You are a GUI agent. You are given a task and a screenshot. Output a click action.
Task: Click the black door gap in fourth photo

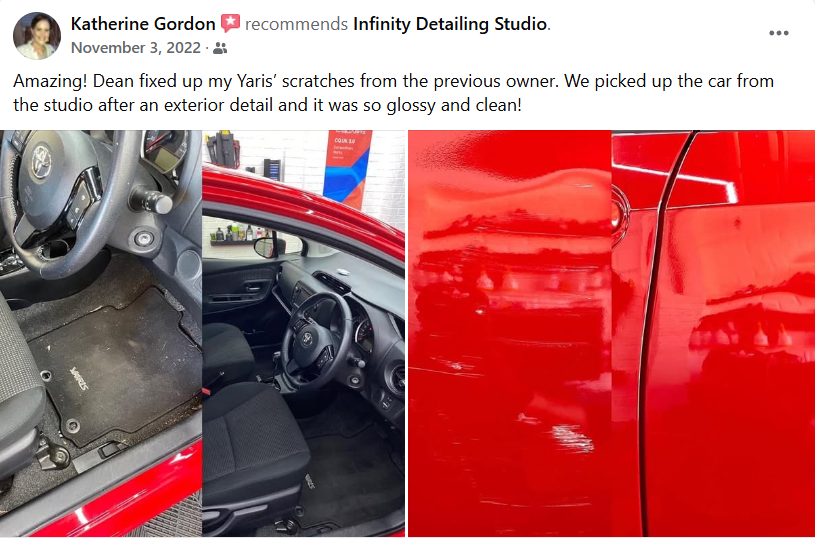pos(654,333)
